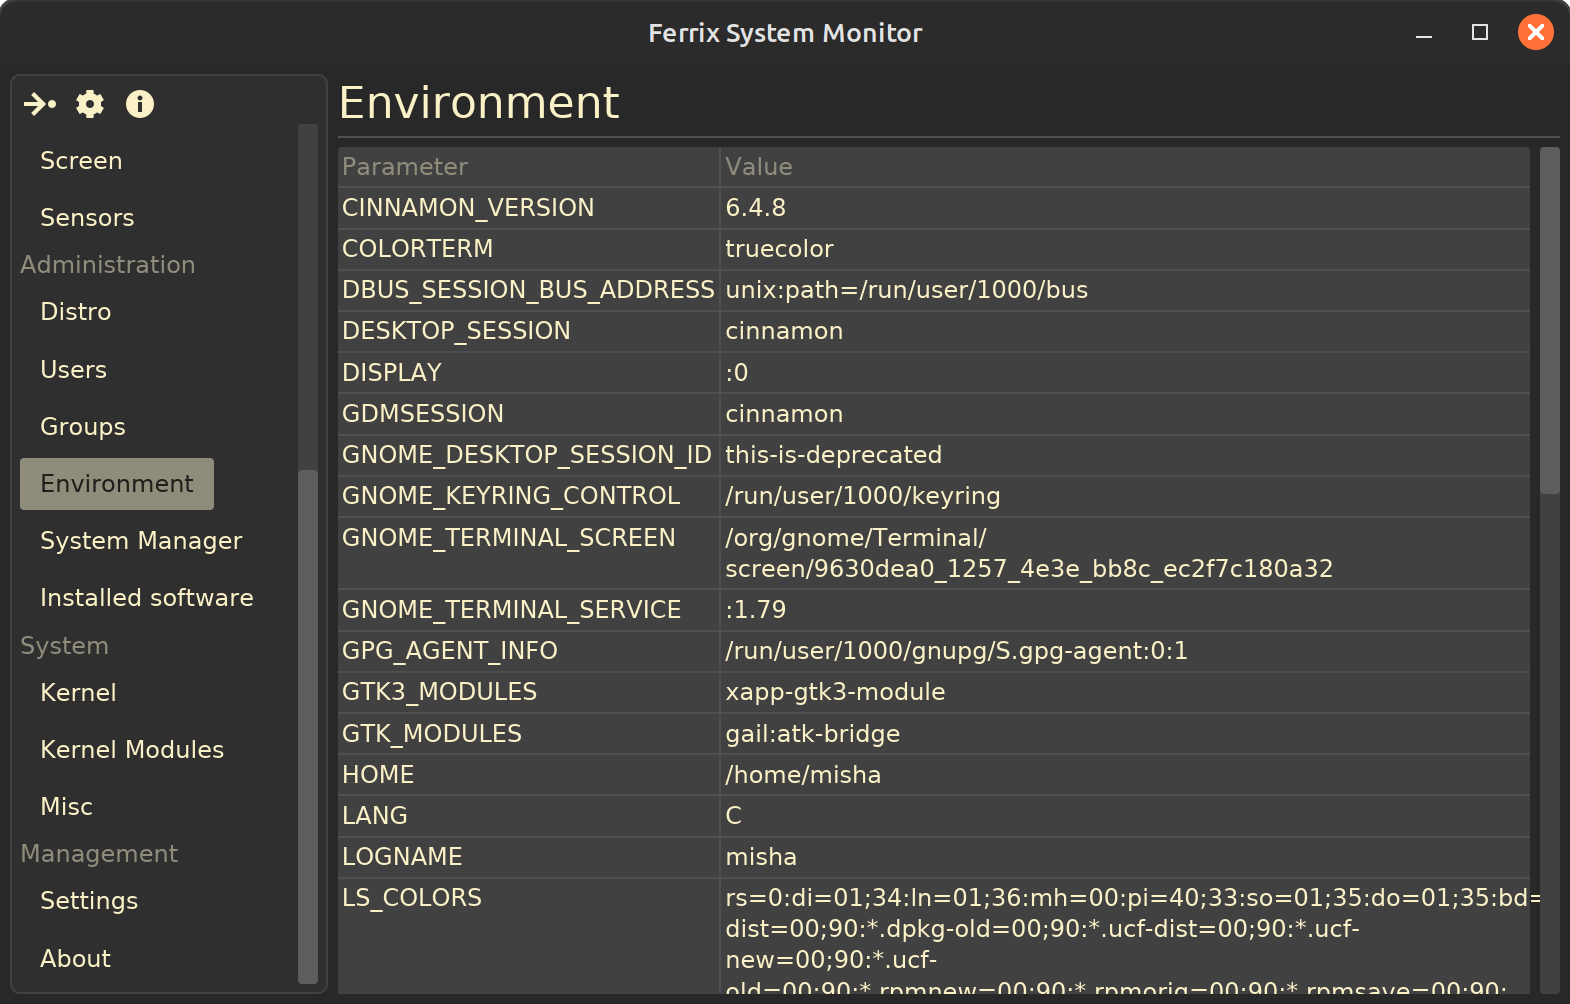Open the About page
1570x1004 pixels.
[x=76, y=959]
